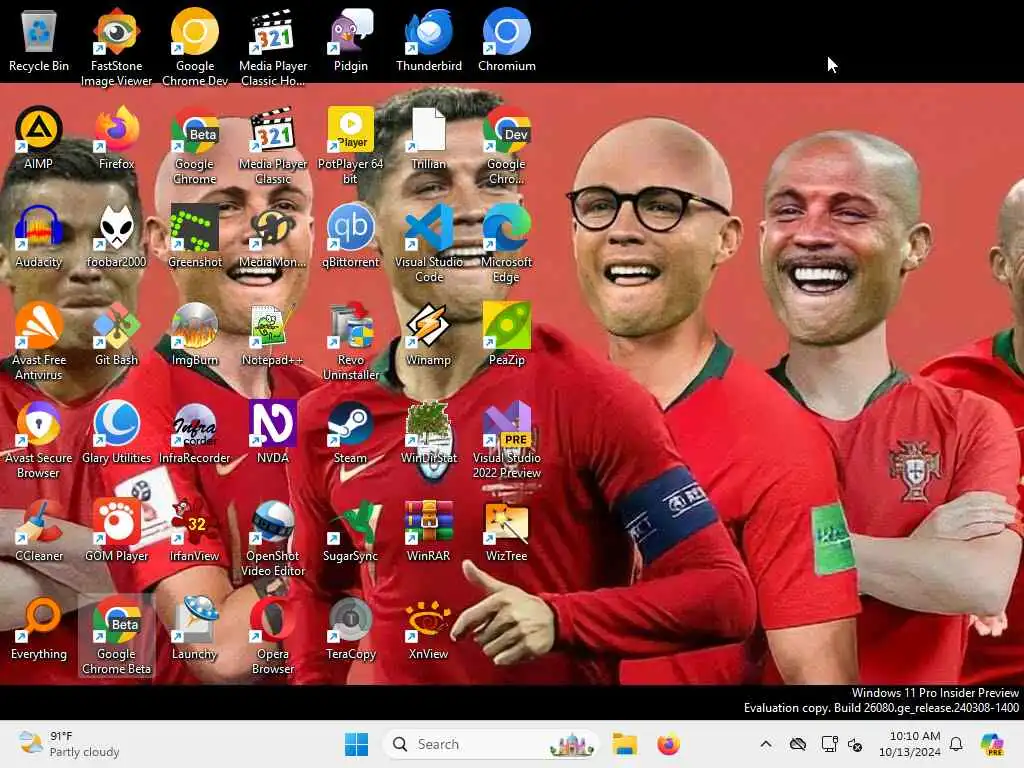1024x768 pixels.
Task: Launch Chromium browser icon
Action: click(x=507, y=40)
